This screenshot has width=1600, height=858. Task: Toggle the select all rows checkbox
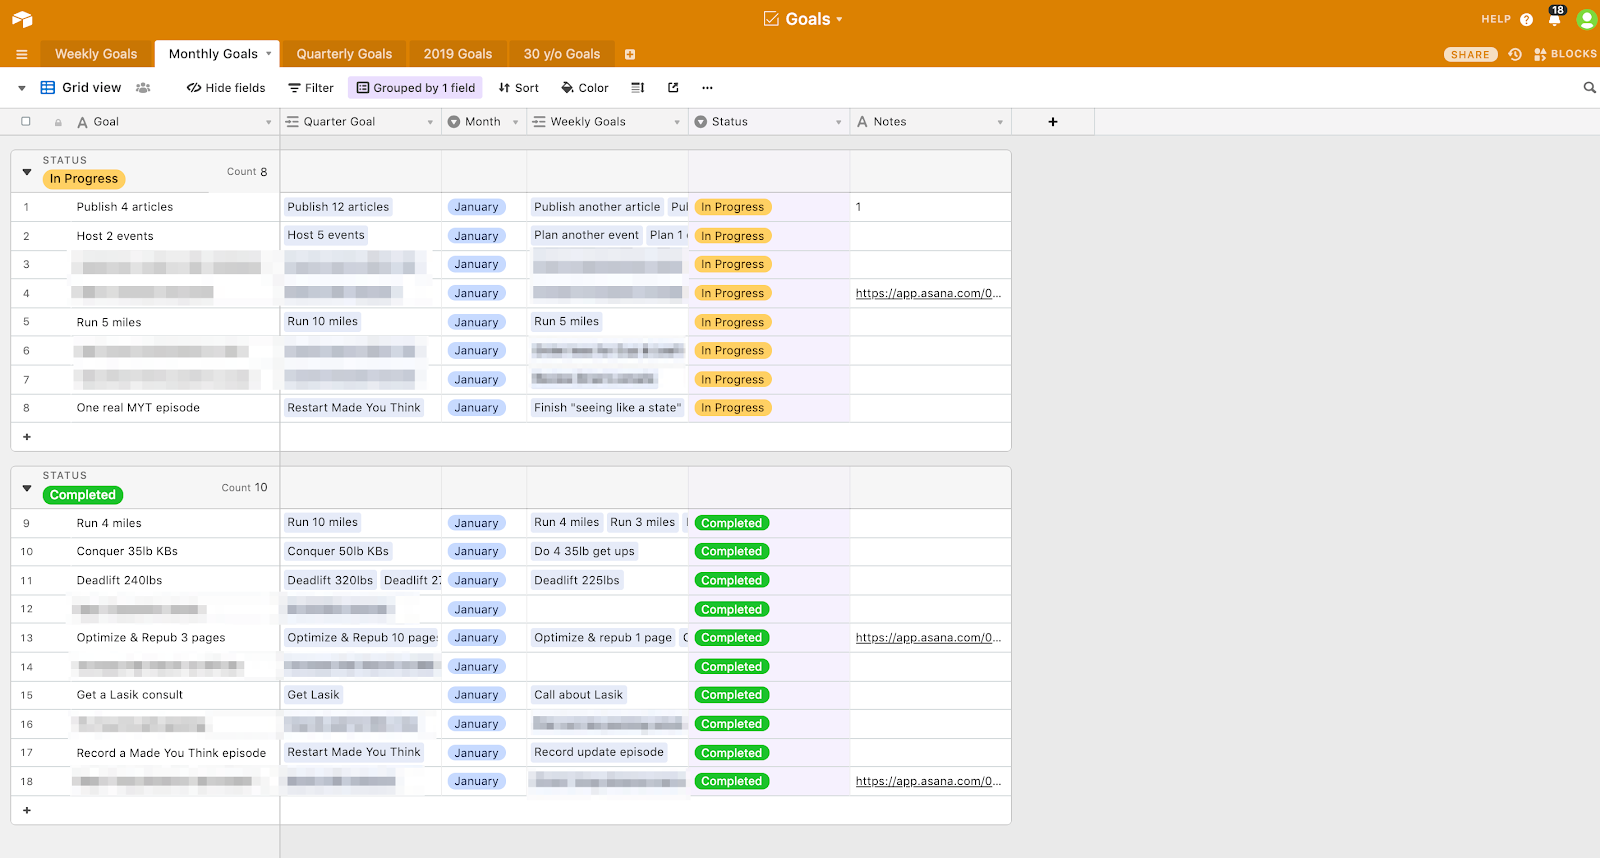click(x=26, y=121)
